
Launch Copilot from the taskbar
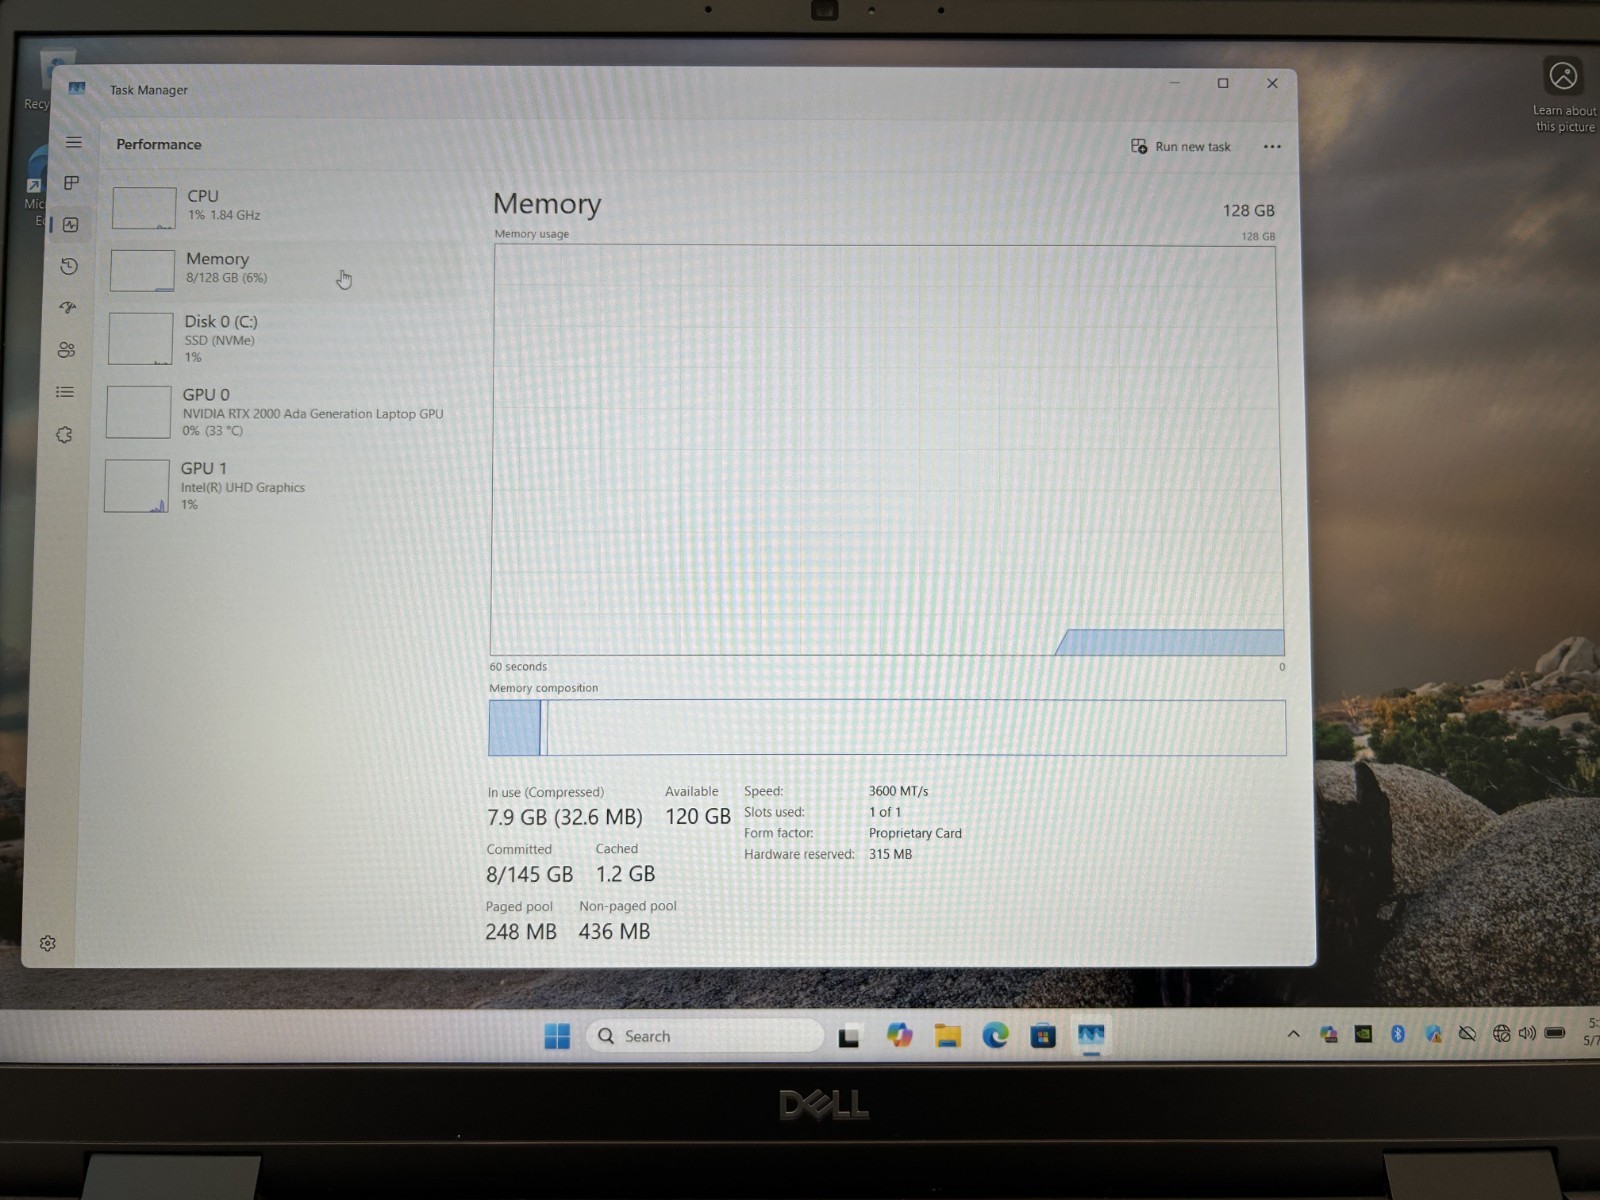pos(899,1035)
